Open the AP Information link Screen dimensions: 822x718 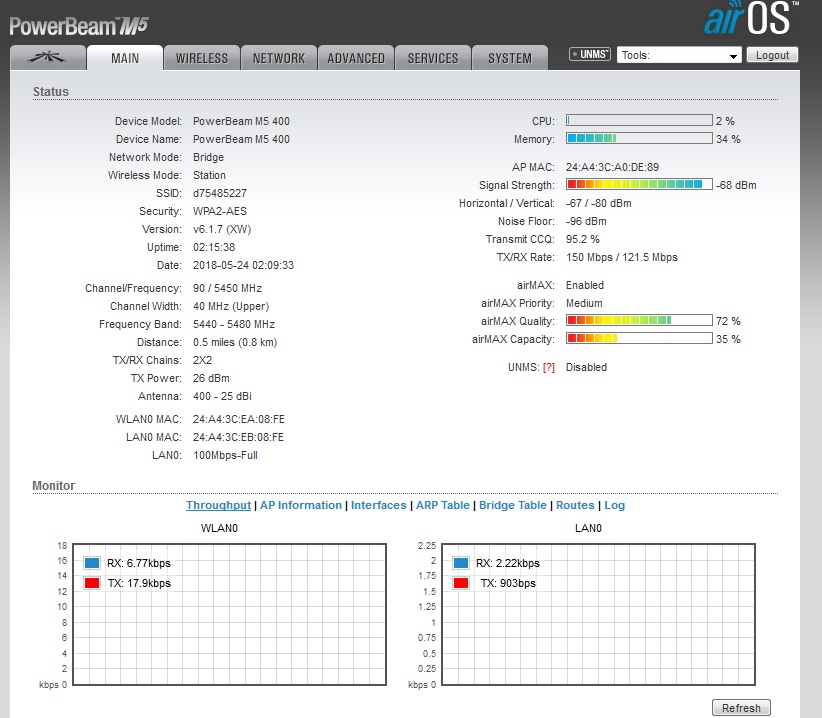click(301, 505)
